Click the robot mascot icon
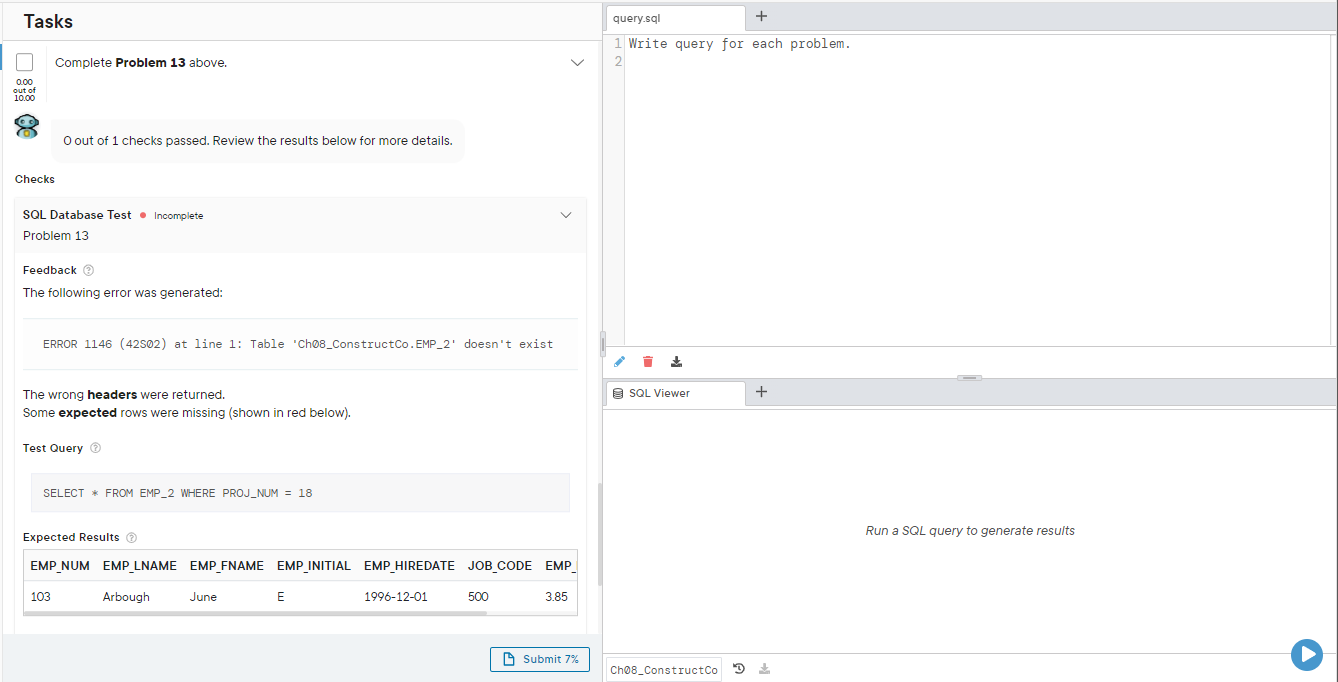This screenshot has height=682, width=1338. pos(27,126)
